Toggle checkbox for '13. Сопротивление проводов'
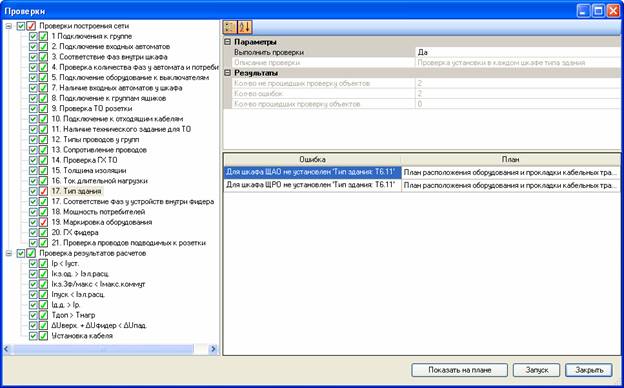 33,150
